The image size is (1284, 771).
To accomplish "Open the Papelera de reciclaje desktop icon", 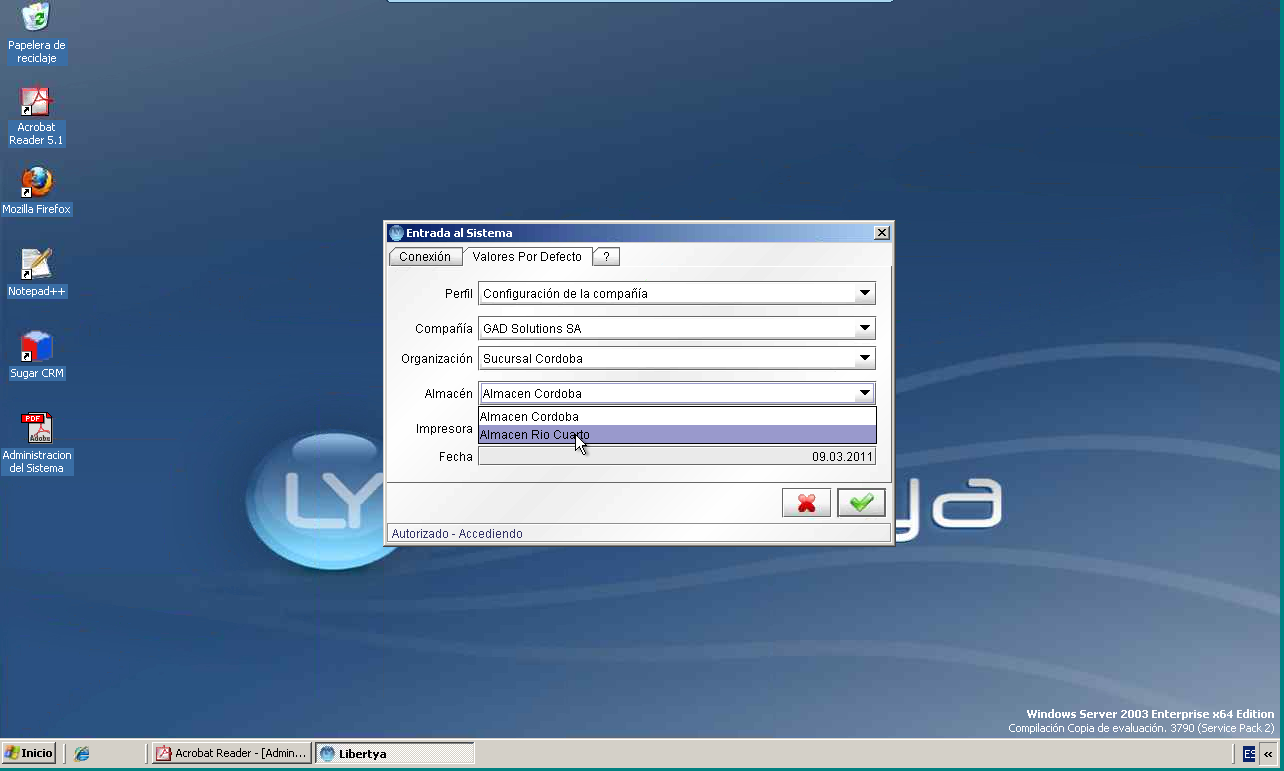I will [36, 33].
